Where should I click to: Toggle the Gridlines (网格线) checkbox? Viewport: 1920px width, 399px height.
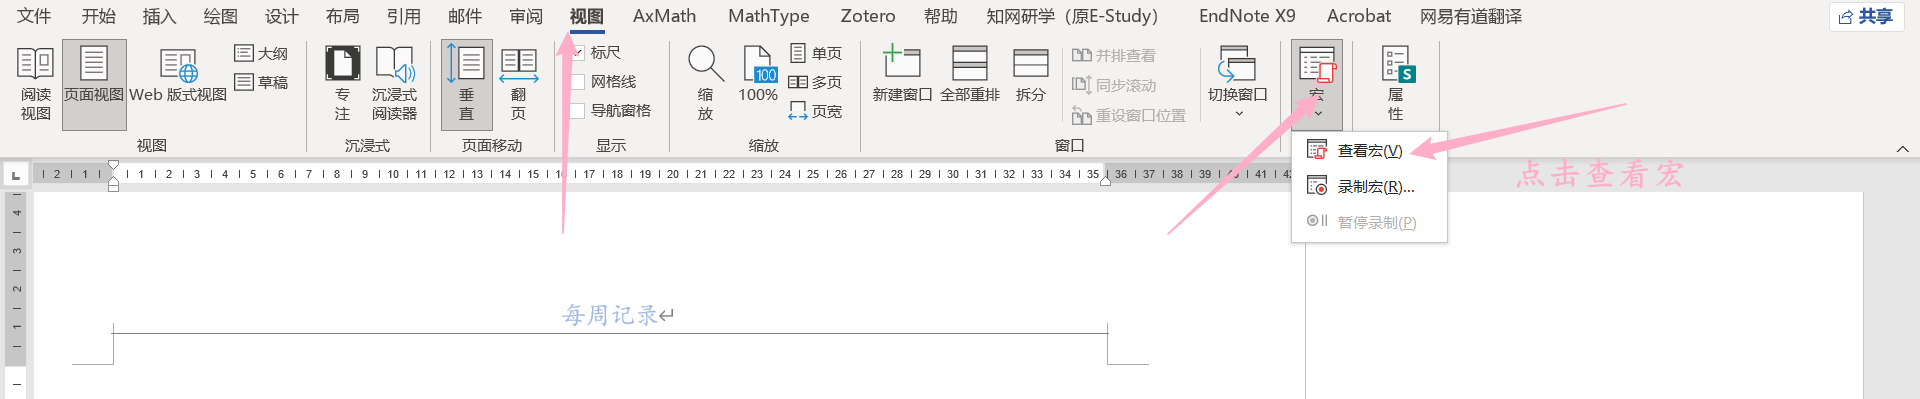[x=578, y=82]
